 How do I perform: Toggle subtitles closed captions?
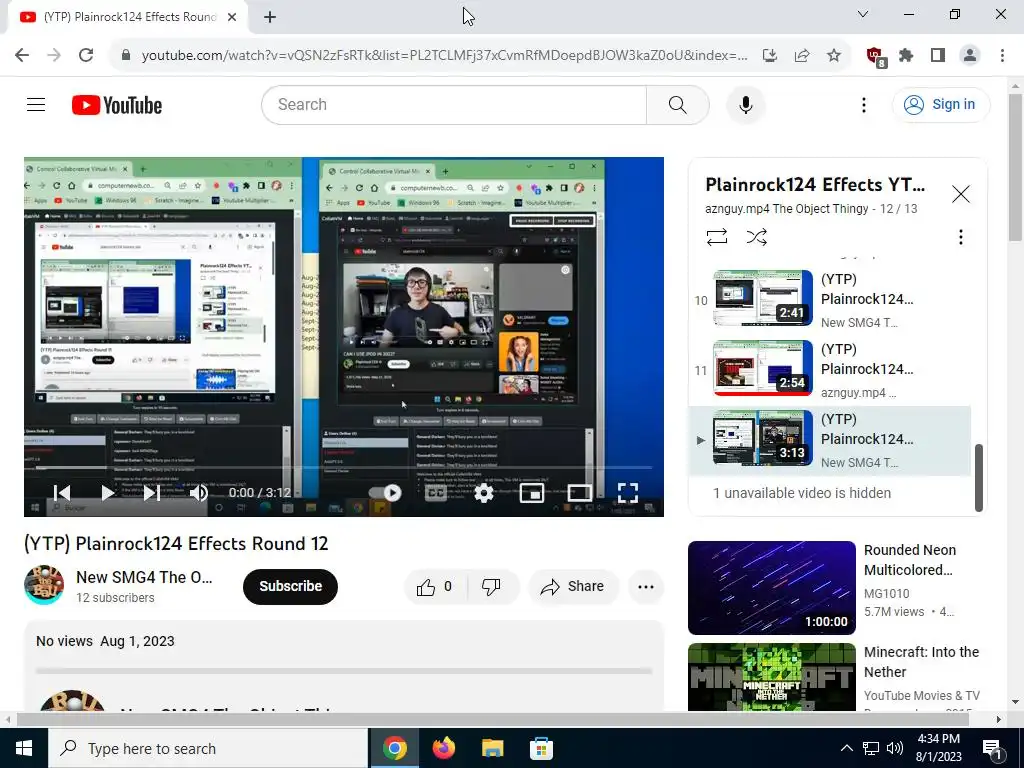[x=436, y=492]
